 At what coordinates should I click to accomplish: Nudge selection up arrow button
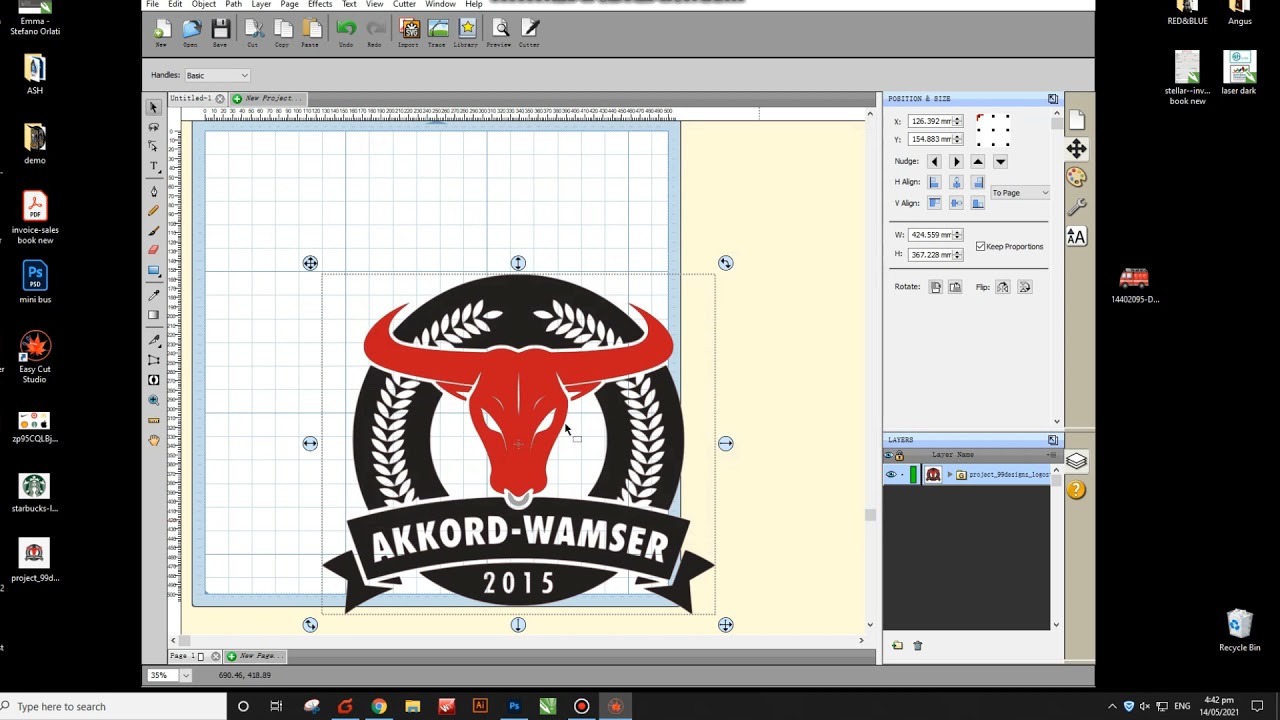click(978, 161)
